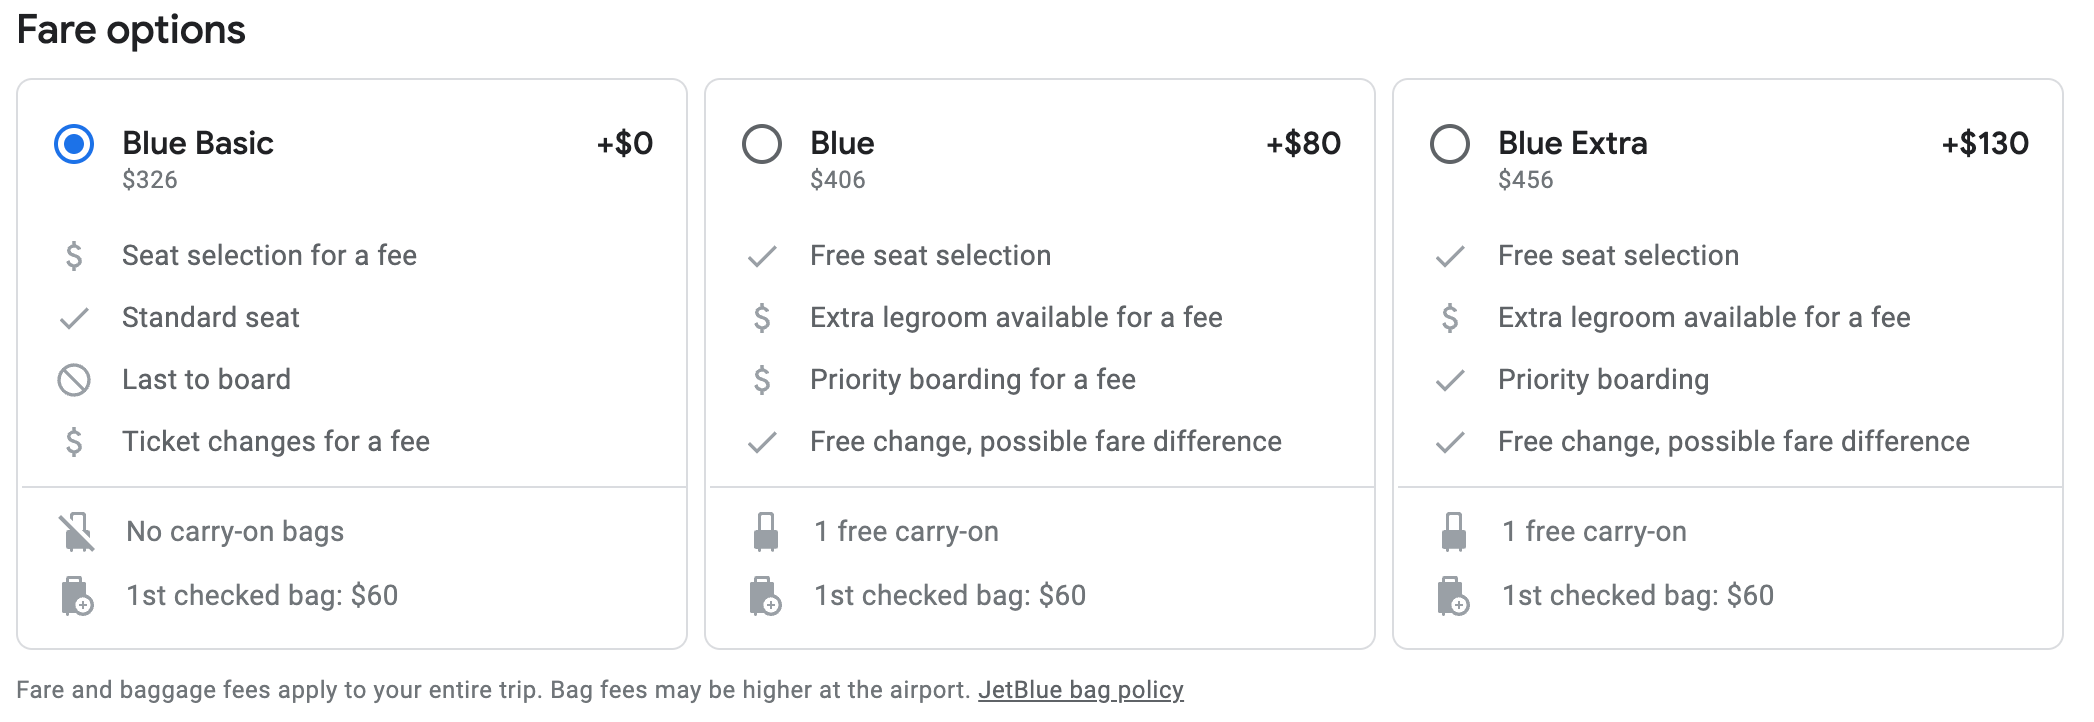
Task: Click the Blue fare carry-on luggage icon
Action: pyautogui.click(x=765, y=532)
